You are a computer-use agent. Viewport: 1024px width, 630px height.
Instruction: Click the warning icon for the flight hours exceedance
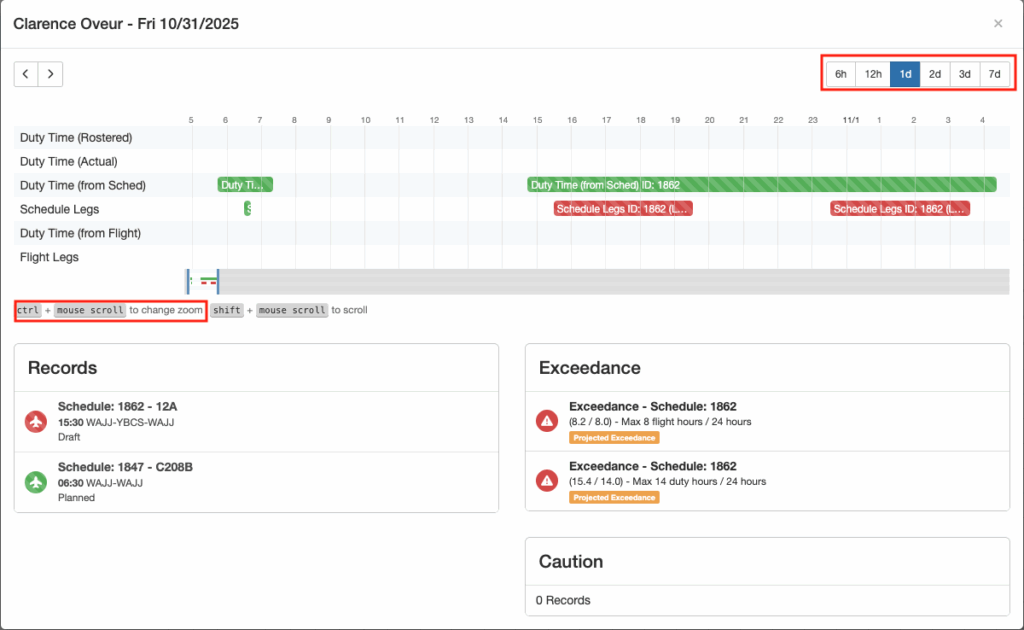tap(547, 421)
